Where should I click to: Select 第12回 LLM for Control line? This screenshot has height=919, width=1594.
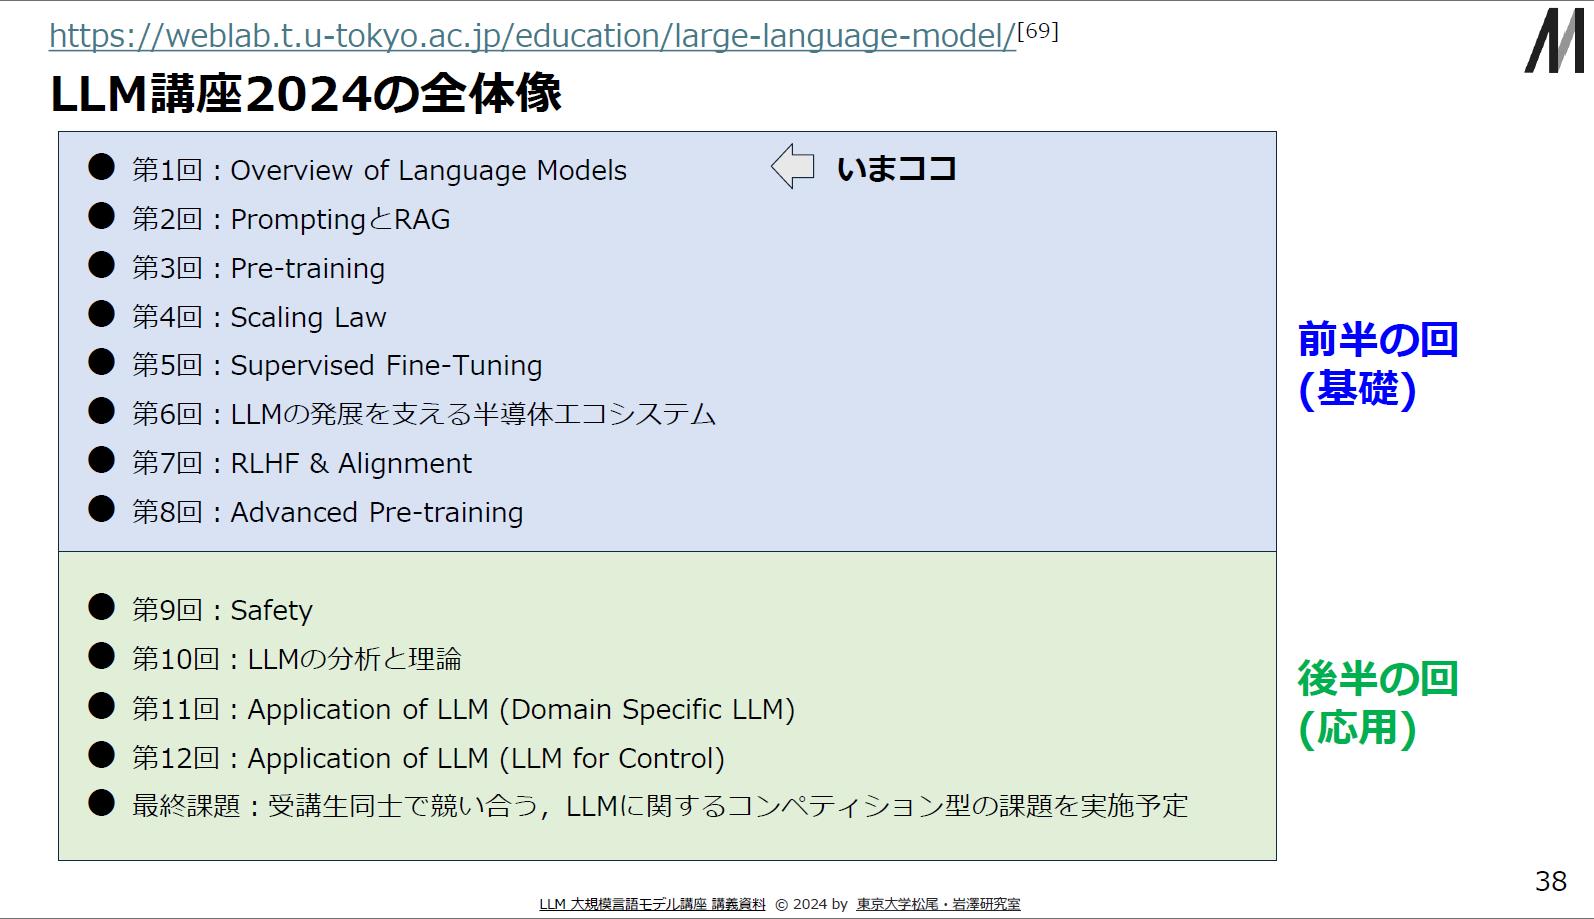(x=428, y=758)
